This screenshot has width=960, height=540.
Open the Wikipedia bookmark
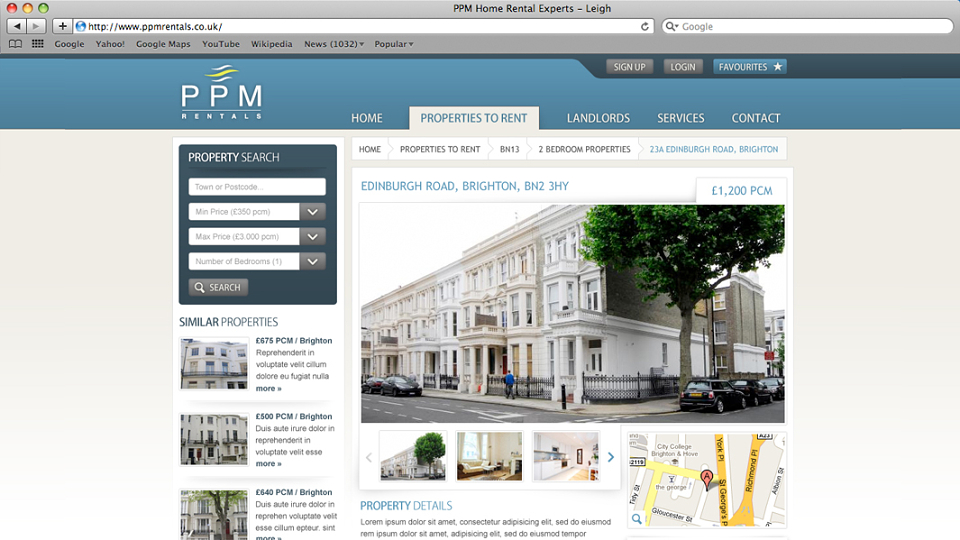click(x=271, y=44)
